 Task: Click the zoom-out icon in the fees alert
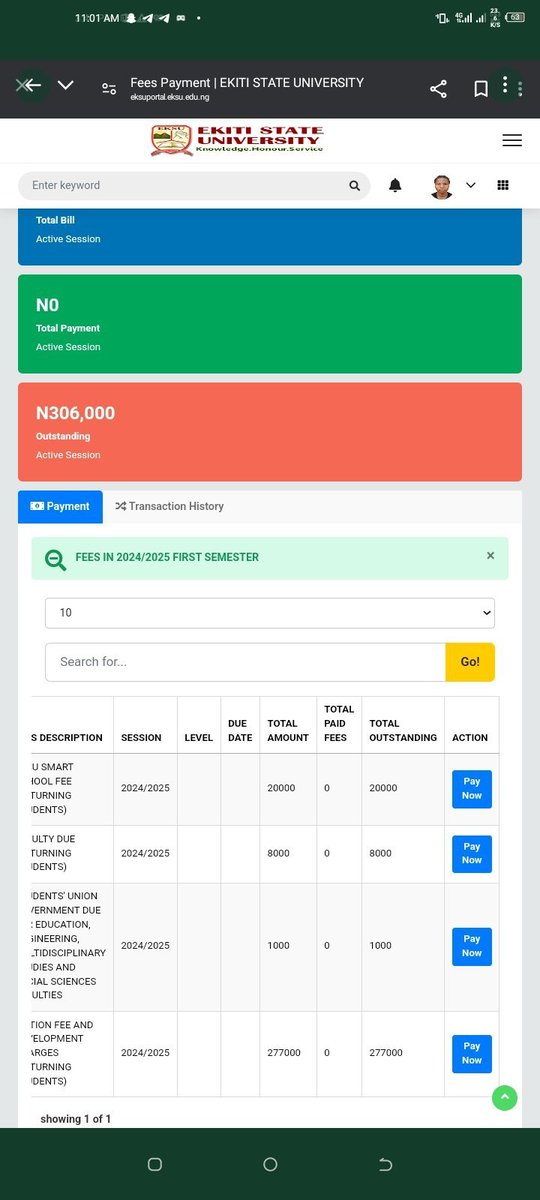click(56, 560)
